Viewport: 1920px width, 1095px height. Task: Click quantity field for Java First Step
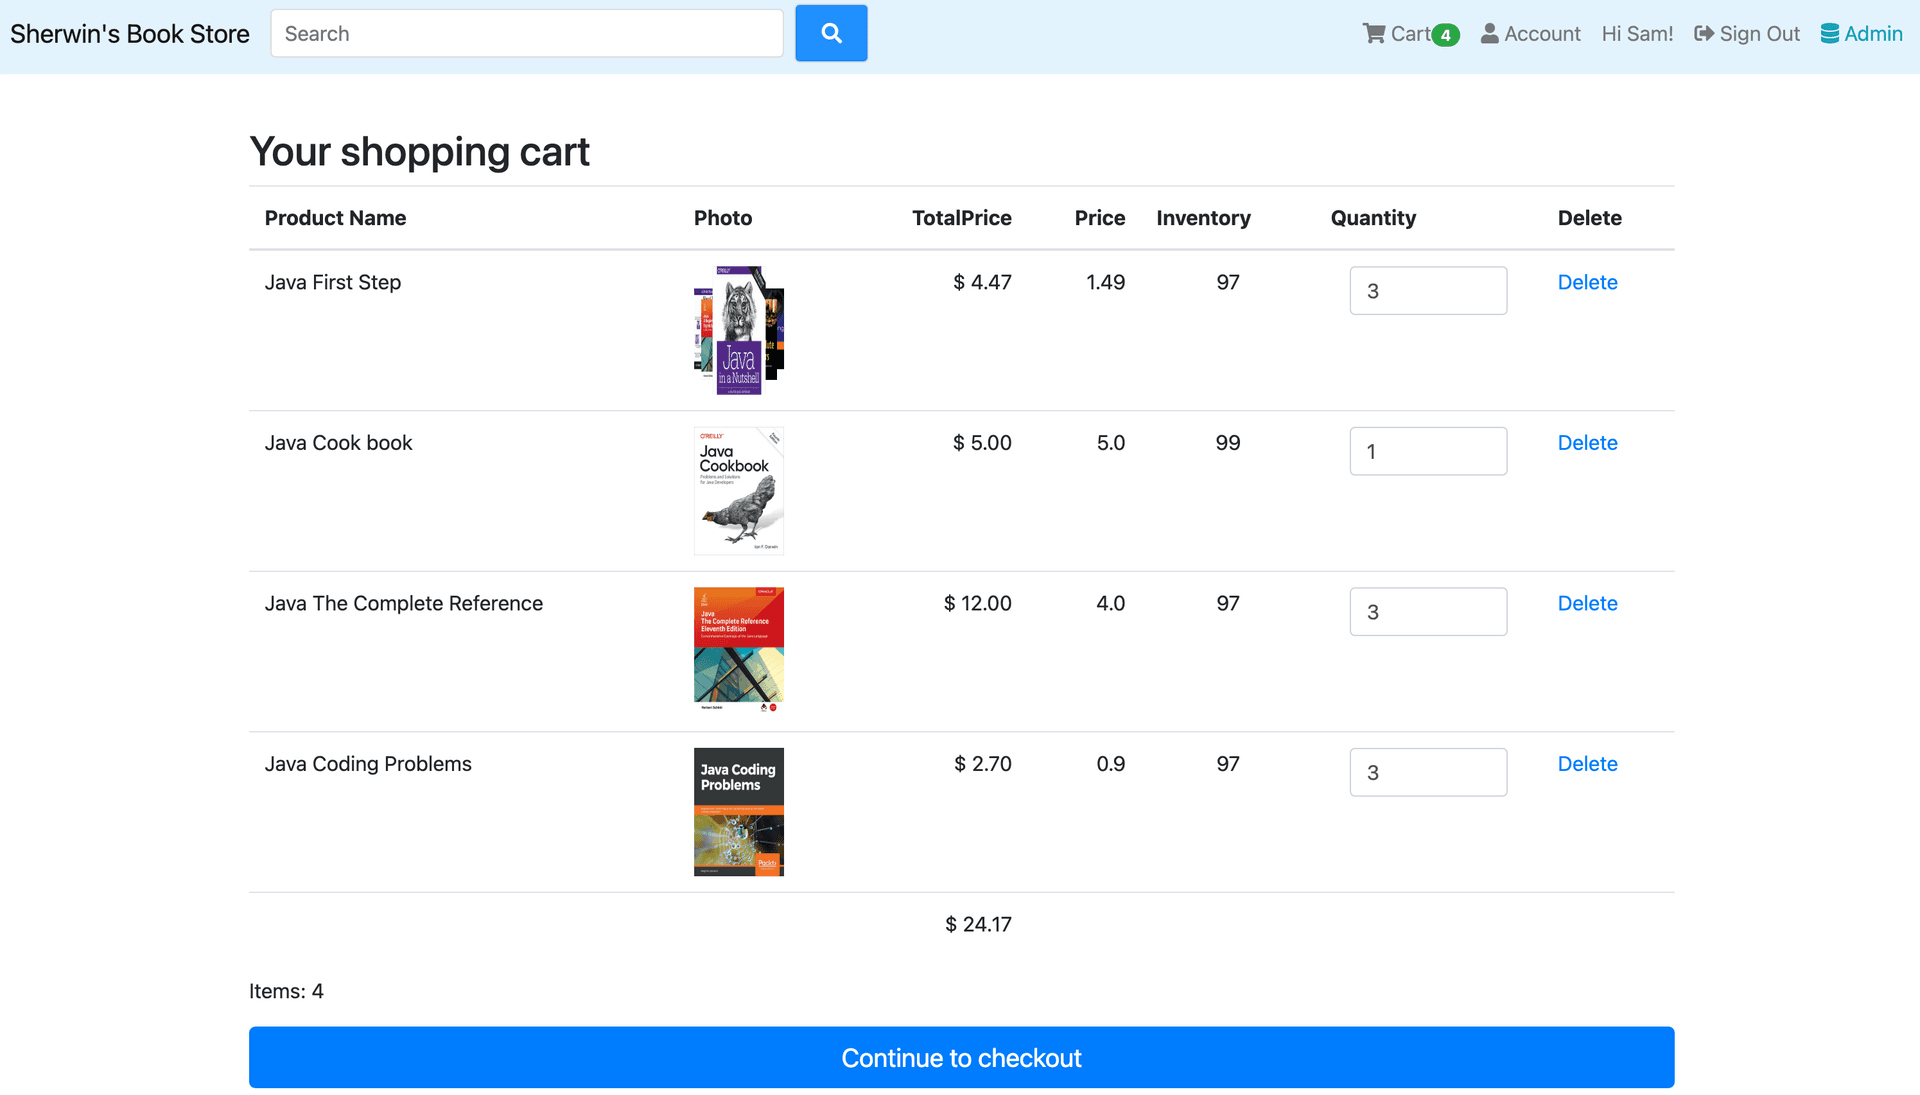[1427, 291]
